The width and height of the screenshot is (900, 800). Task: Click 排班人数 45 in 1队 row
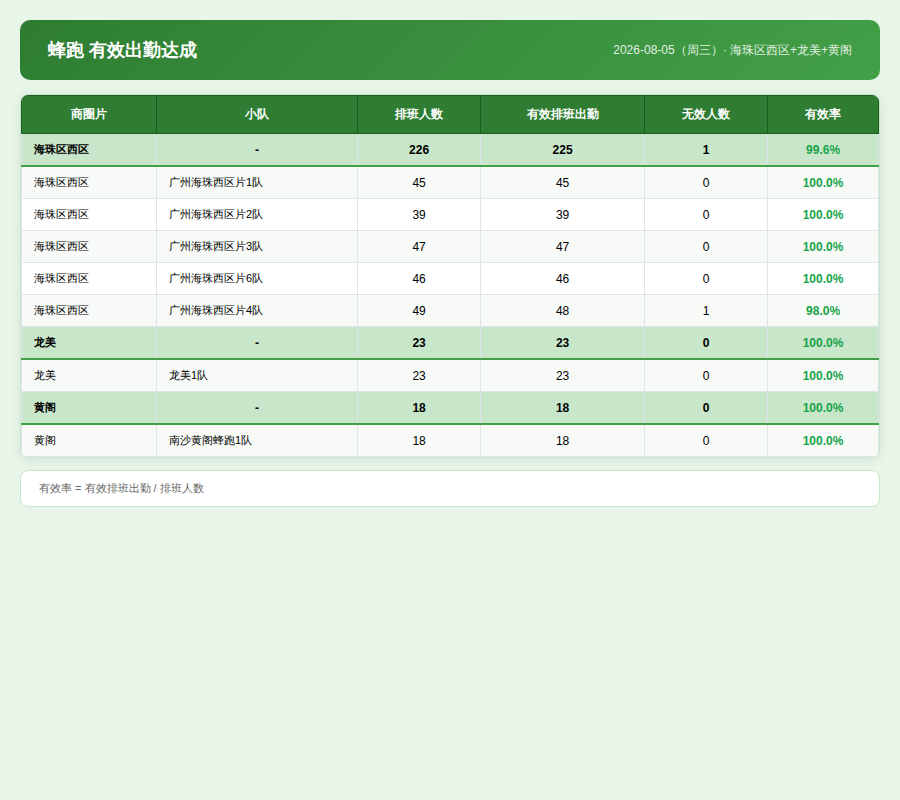419,182
